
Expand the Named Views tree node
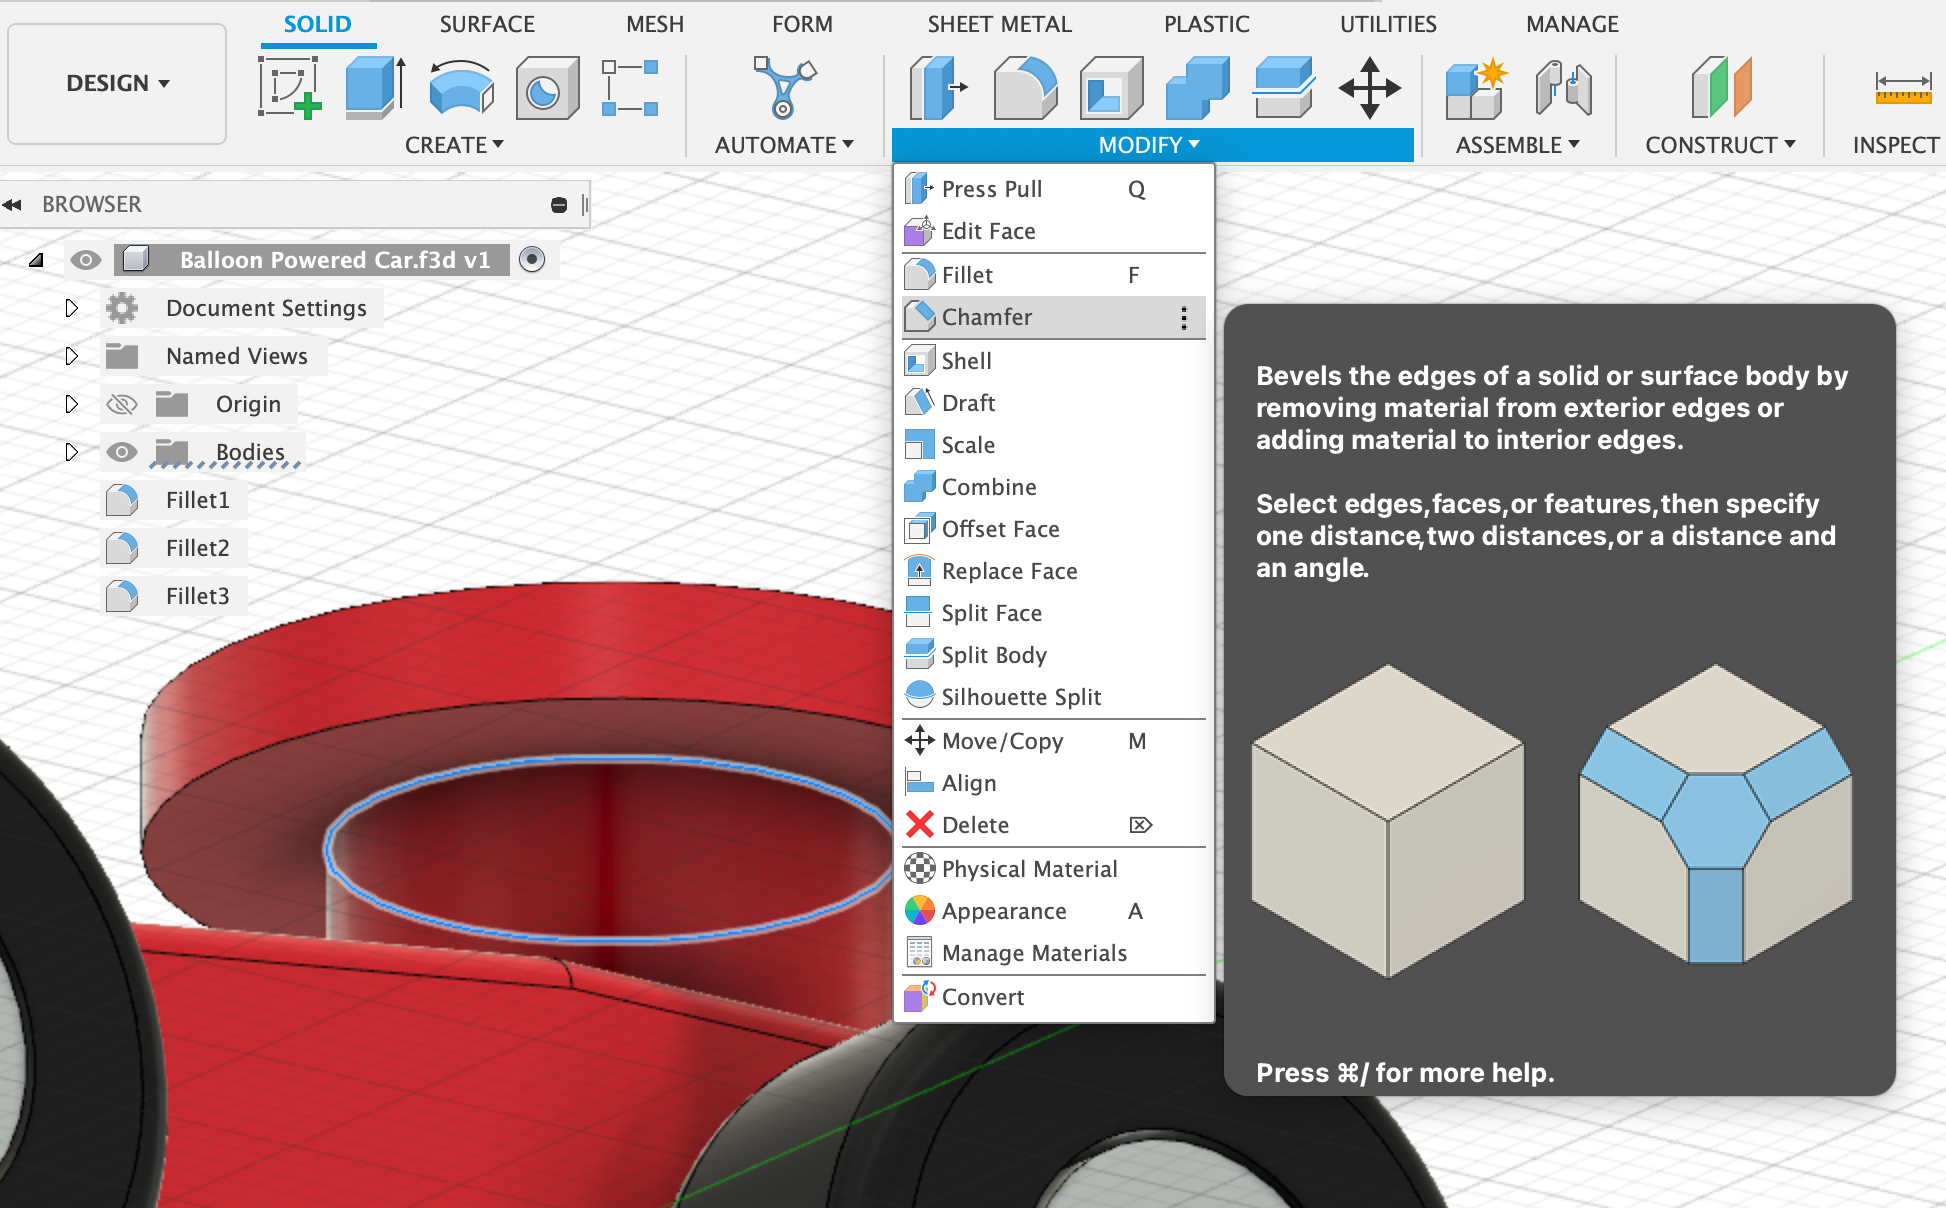[x=71, y=356]
